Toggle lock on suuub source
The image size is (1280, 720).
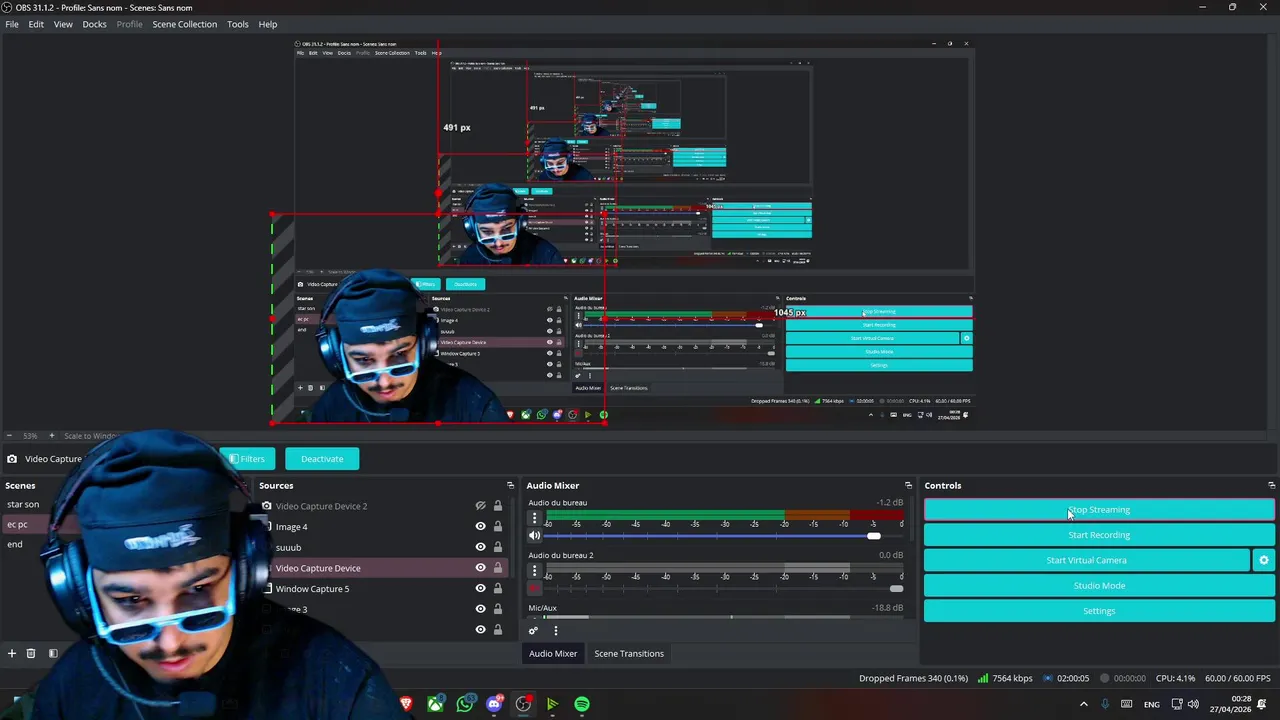pos(498,547)
